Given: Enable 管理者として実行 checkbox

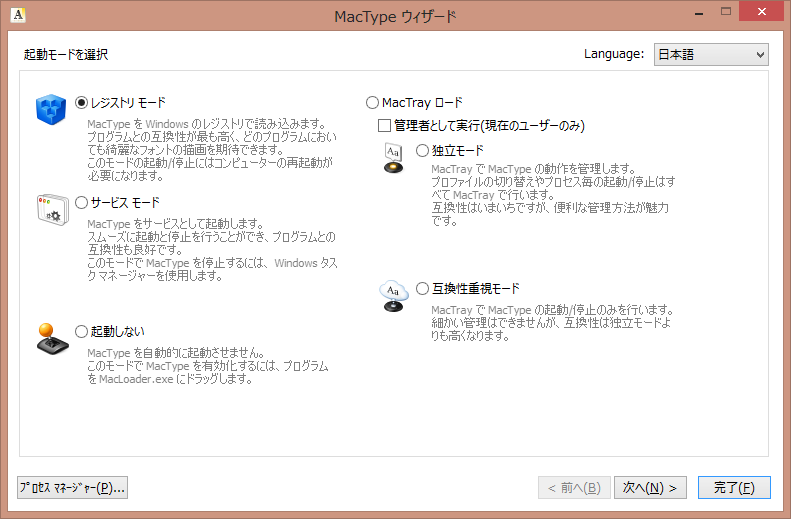Looking at the screenshot, I should coord(384,126).
